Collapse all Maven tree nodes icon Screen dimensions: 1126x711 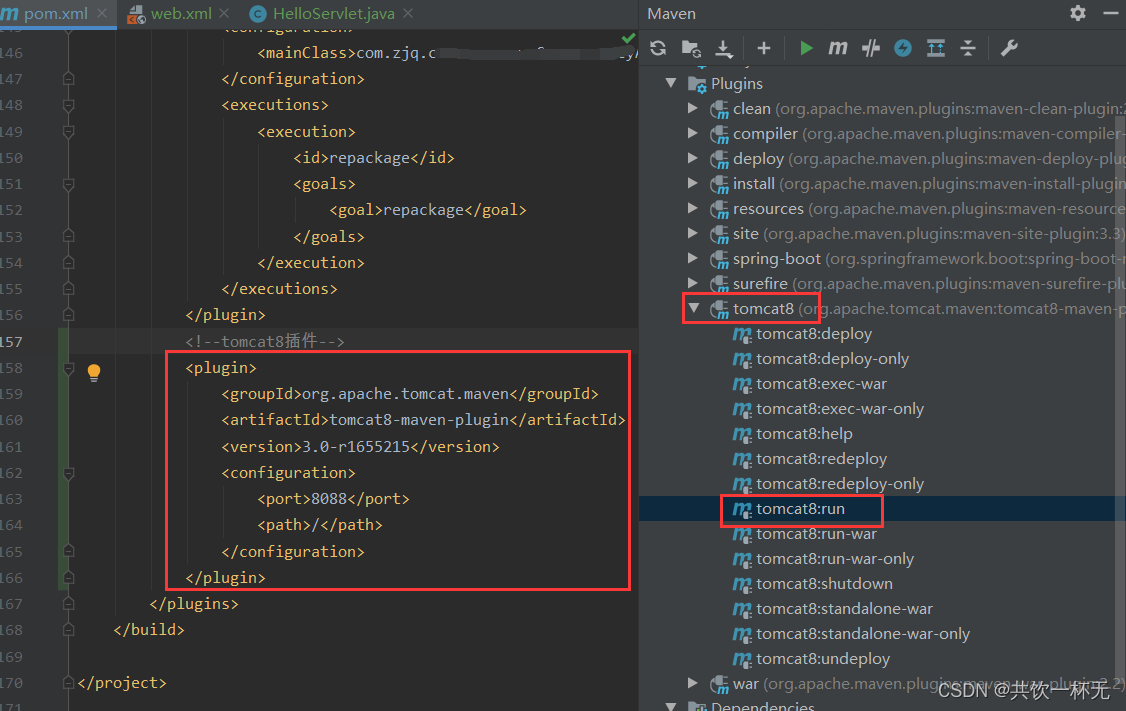(968, 48)
